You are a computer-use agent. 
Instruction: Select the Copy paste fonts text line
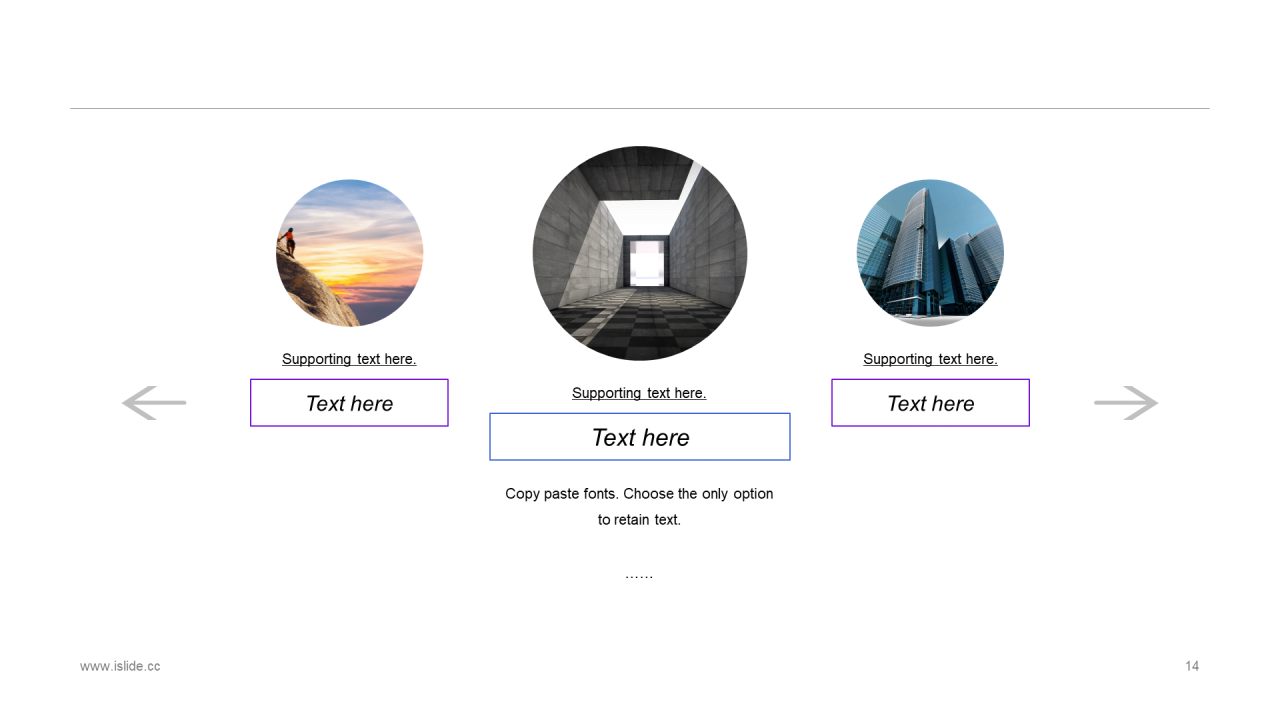(x=639, y=494)
